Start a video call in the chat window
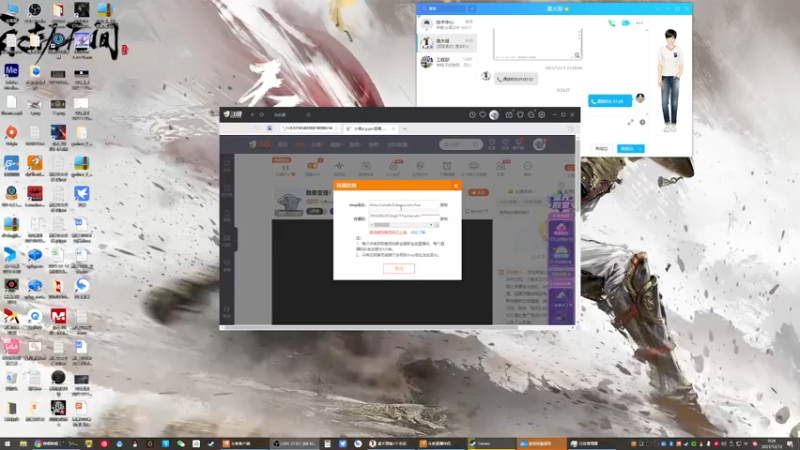The image size is (800, 450). point(626,23)
